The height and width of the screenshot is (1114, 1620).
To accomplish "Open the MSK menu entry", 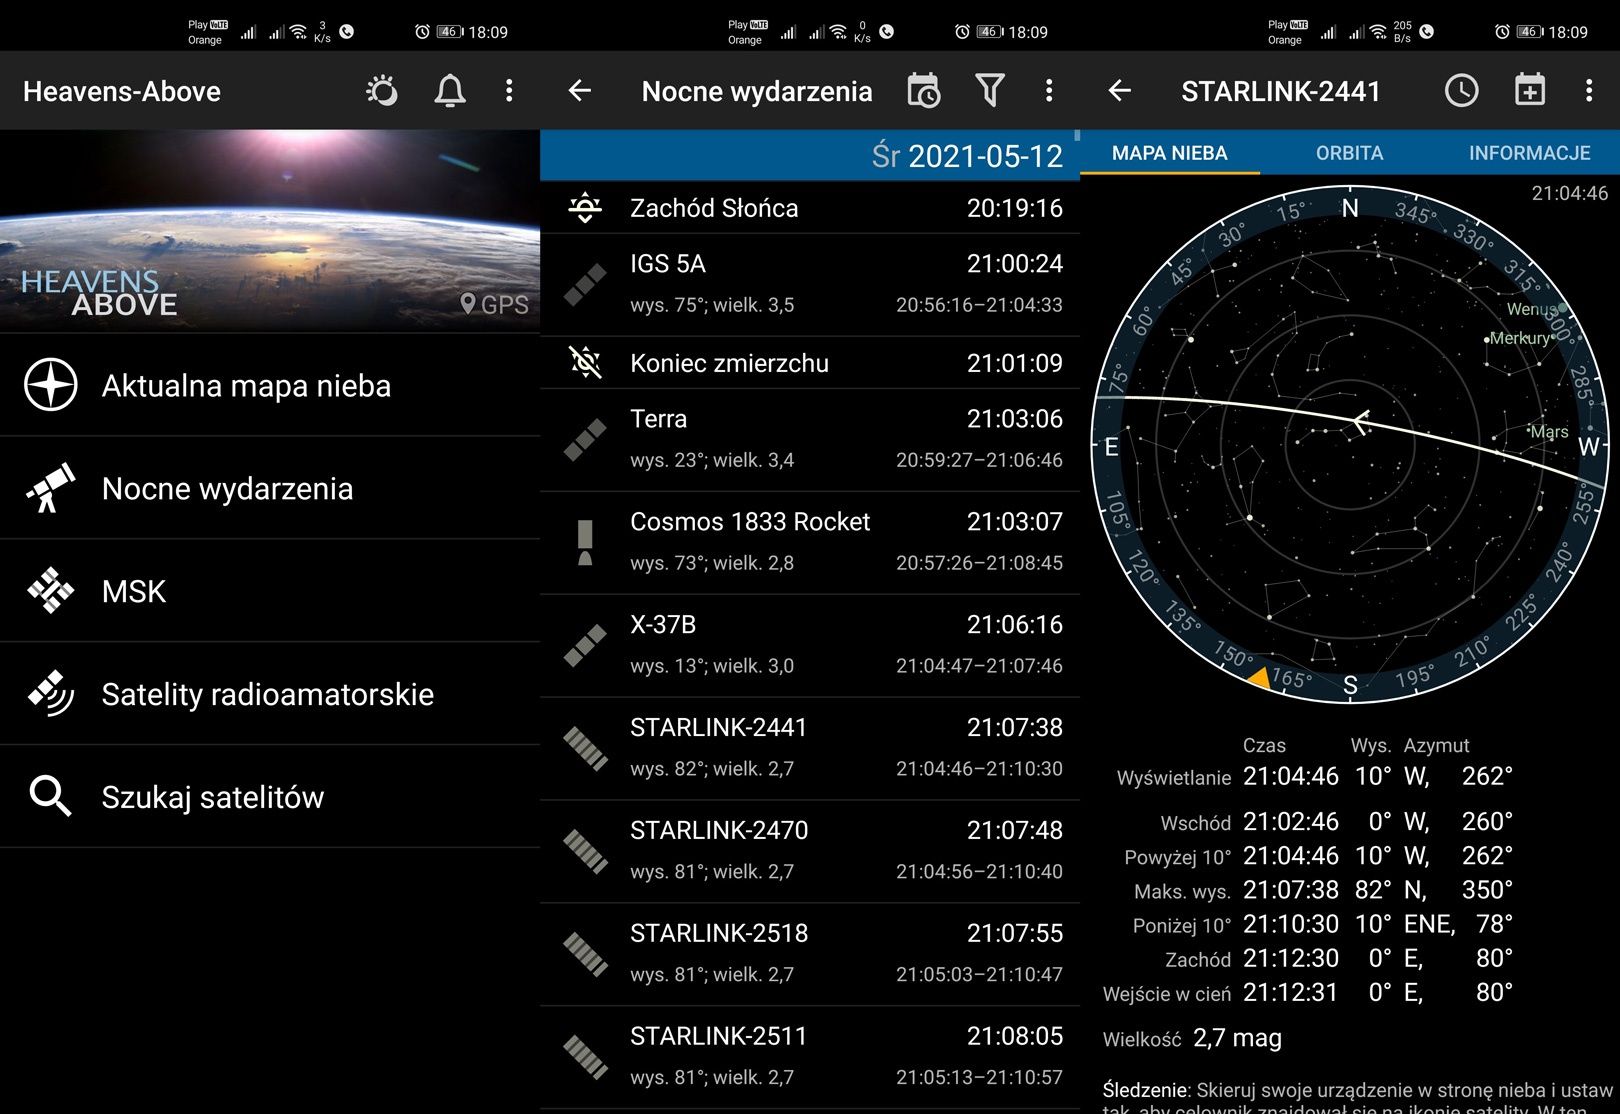I will 270,591.
